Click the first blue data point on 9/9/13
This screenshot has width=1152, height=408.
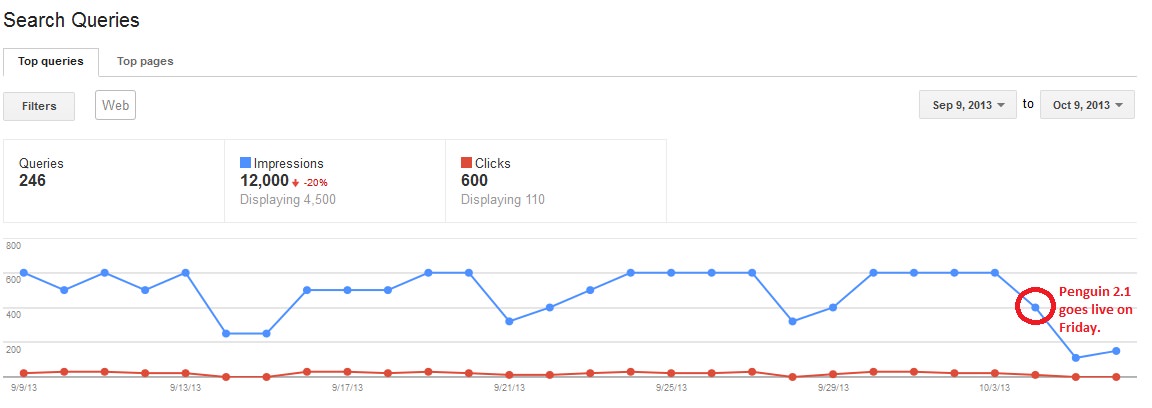coord(24,273)
